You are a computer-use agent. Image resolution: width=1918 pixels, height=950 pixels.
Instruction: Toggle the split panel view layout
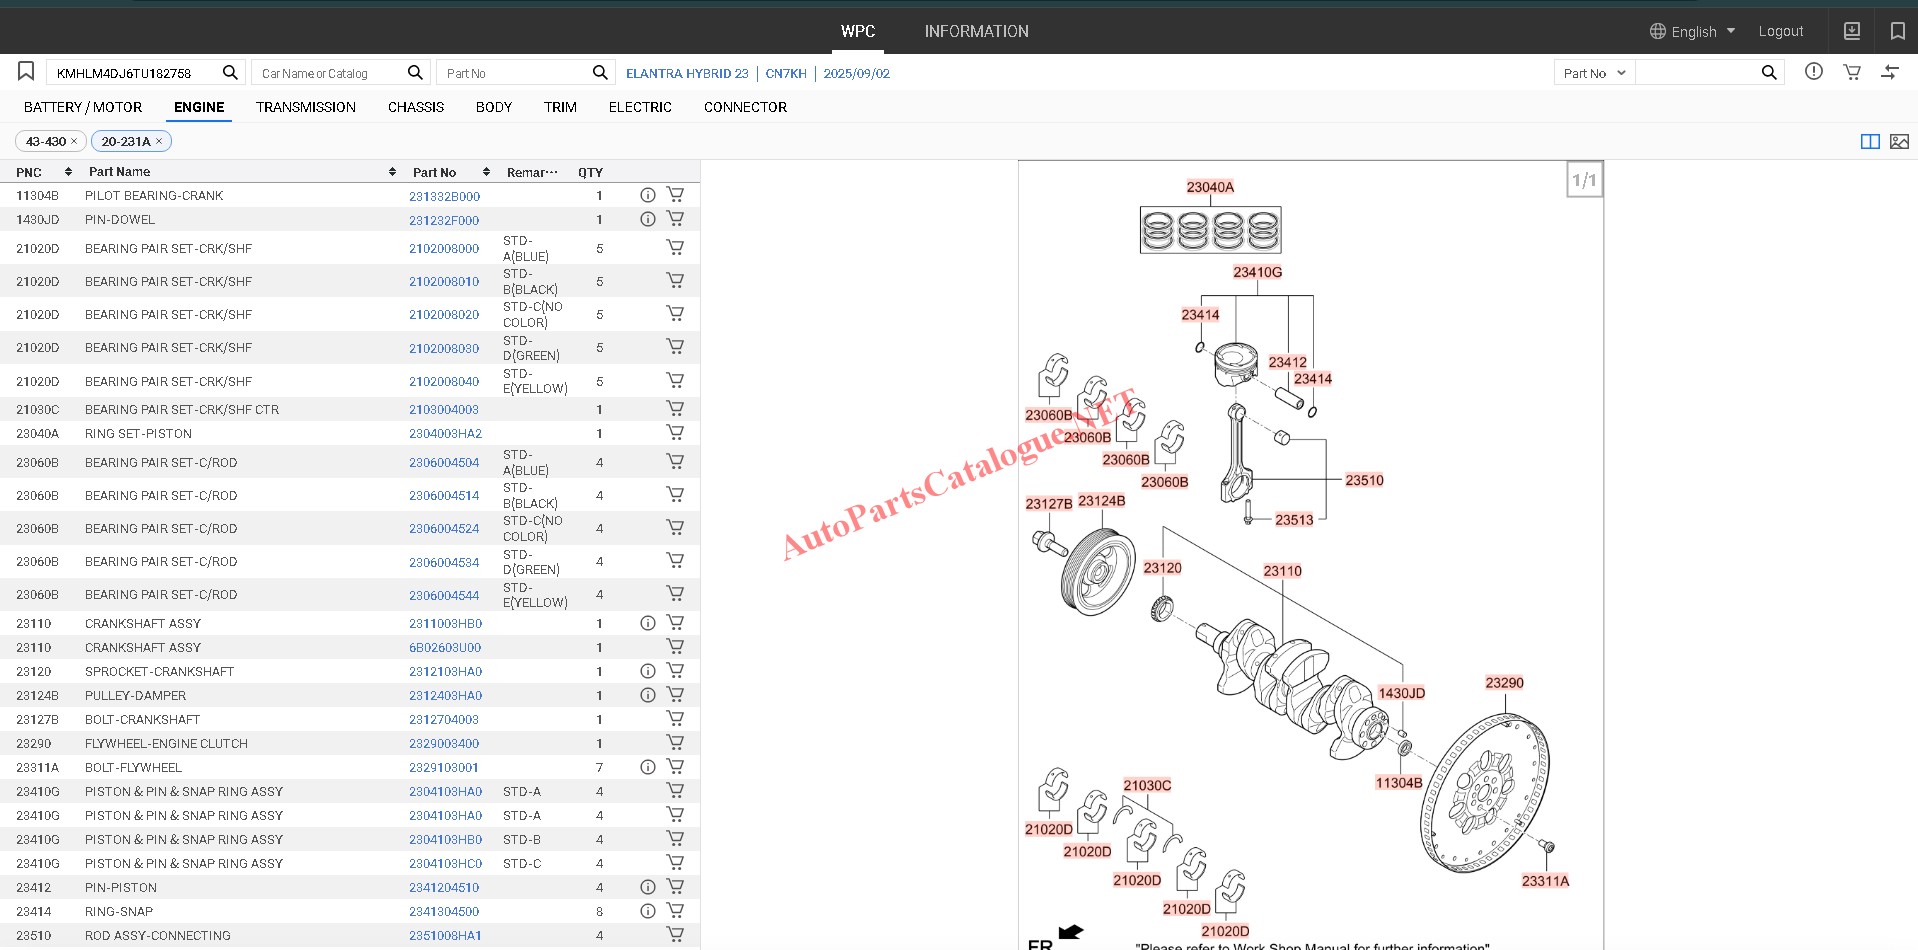click(x=1869, y=142)
